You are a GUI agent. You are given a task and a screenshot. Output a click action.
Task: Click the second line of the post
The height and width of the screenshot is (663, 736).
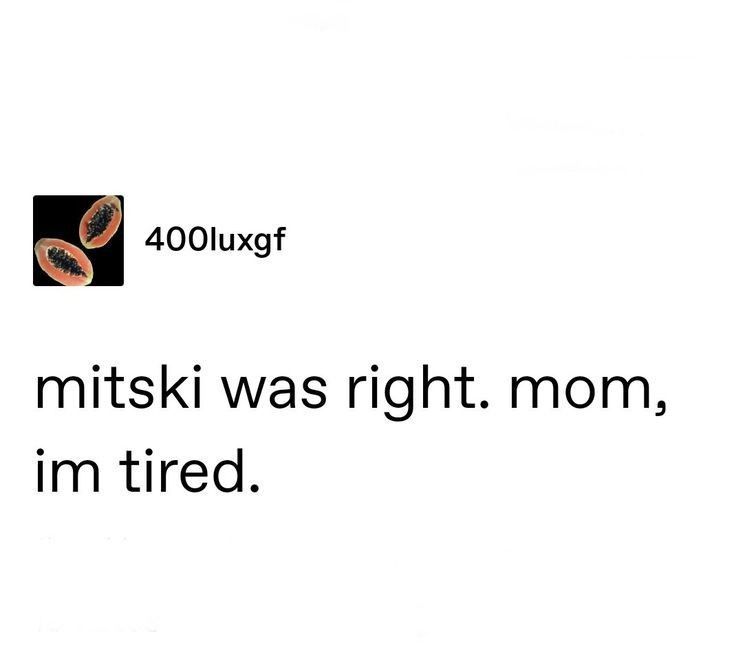148,470
